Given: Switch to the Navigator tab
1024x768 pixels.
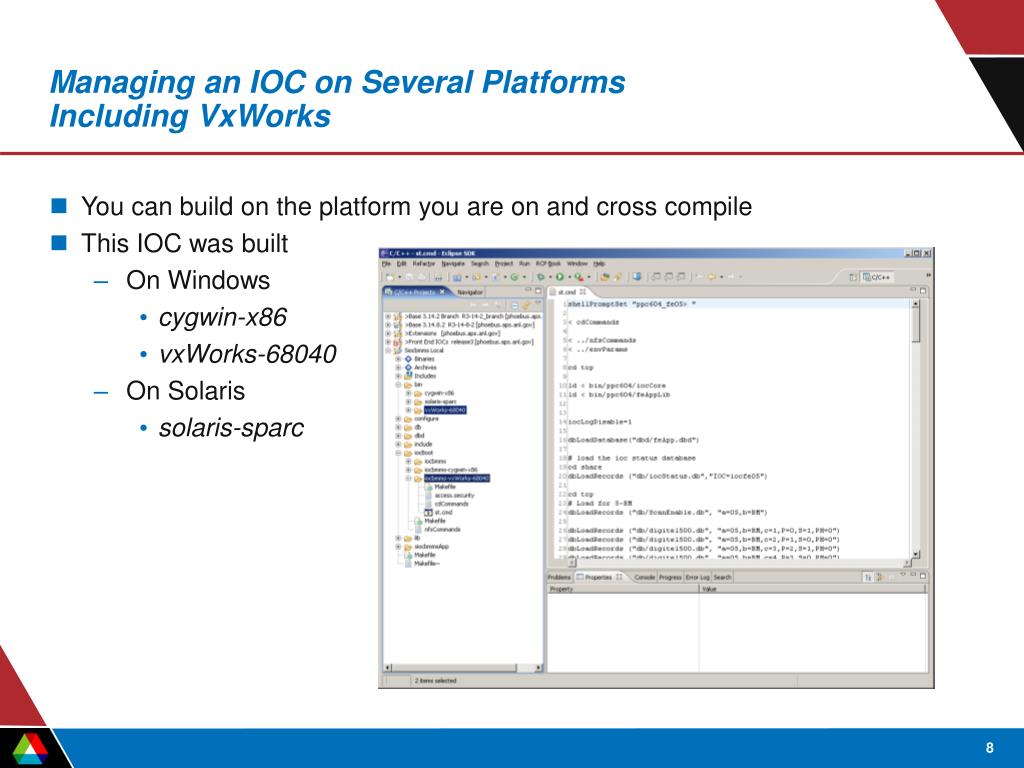Looking at the screenshot, I should coord(470,292).
